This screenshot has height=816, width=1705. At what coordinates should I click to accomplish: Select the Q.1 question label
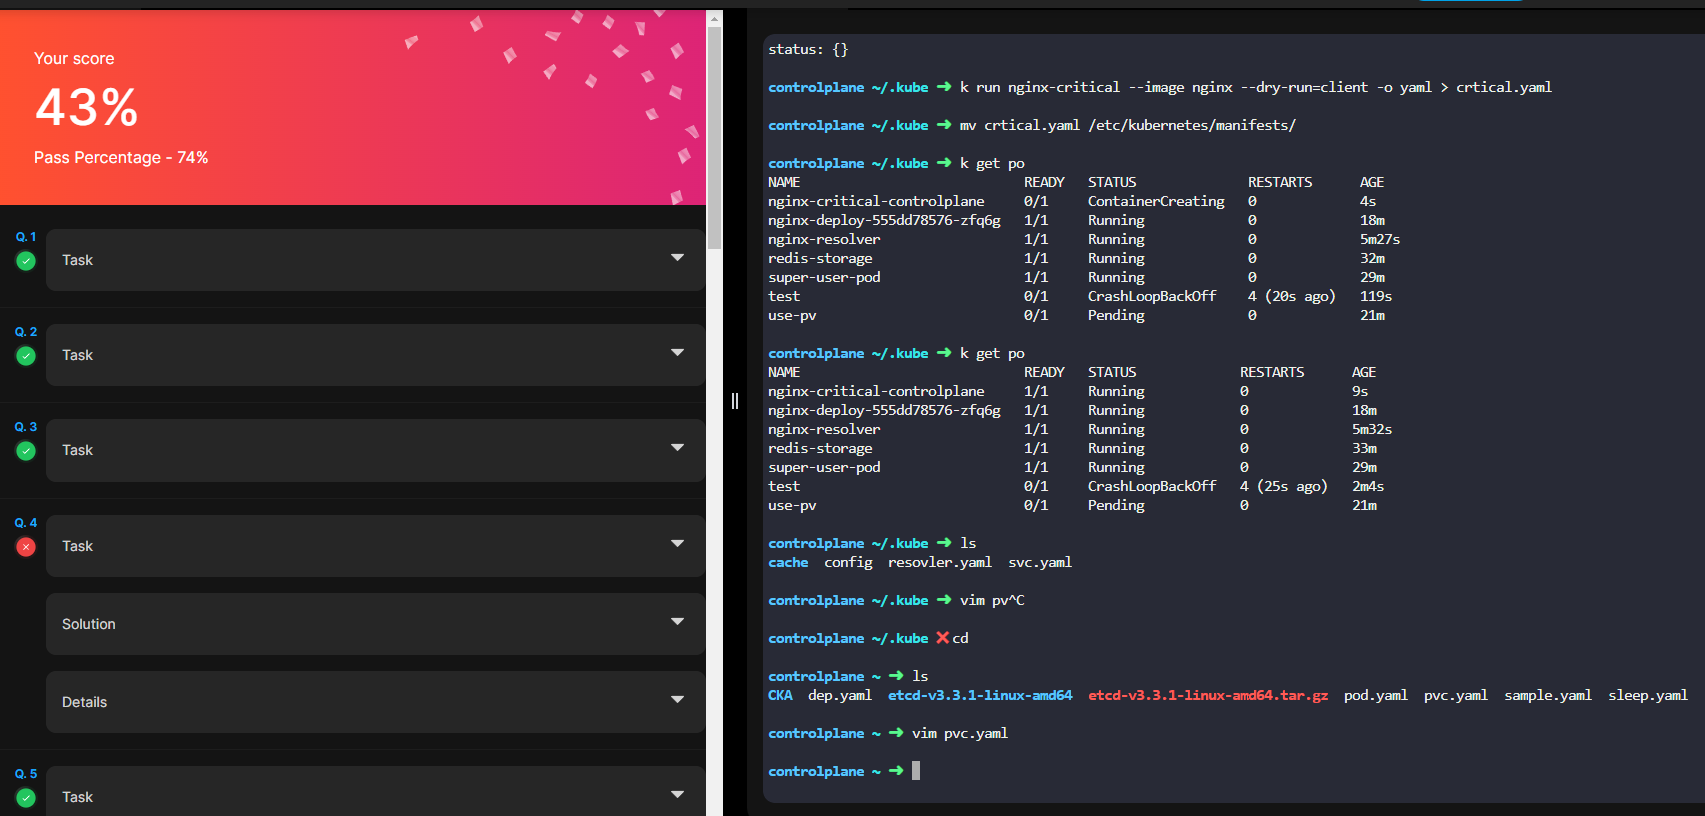tap(26, 237)
